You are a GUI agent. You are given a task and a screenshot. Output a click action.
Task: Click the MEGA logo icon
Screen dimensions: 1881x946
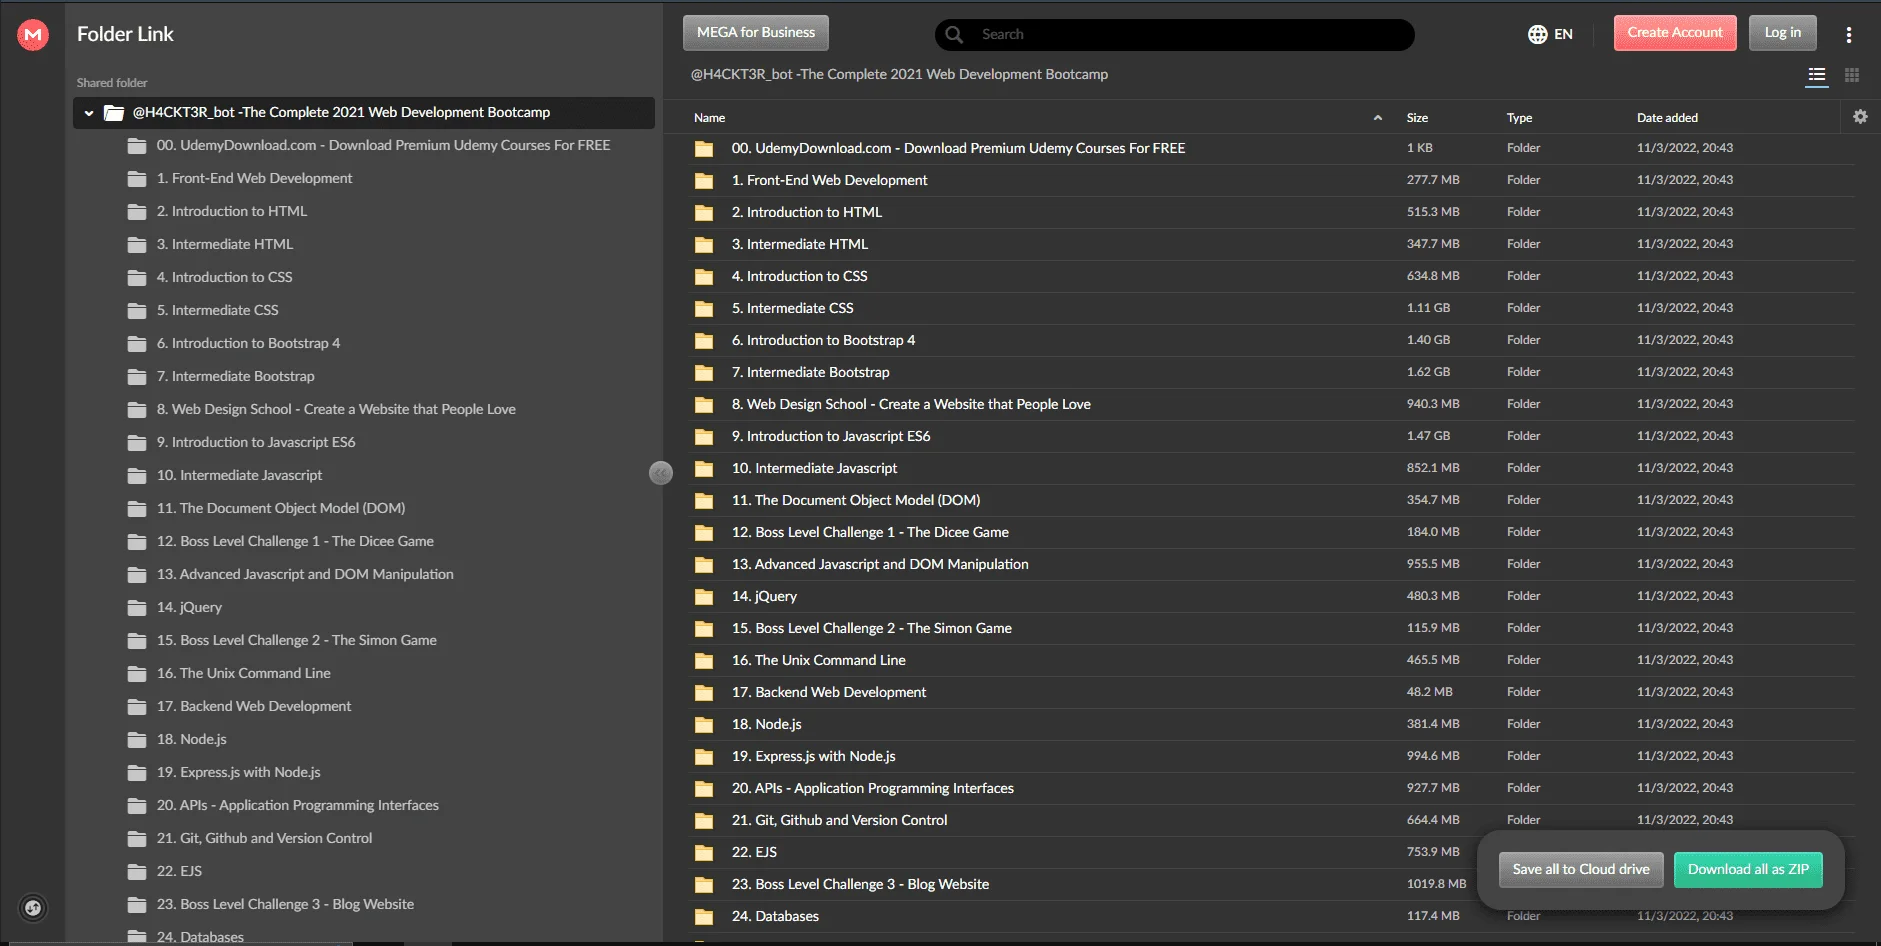click(x=33, y=34)
